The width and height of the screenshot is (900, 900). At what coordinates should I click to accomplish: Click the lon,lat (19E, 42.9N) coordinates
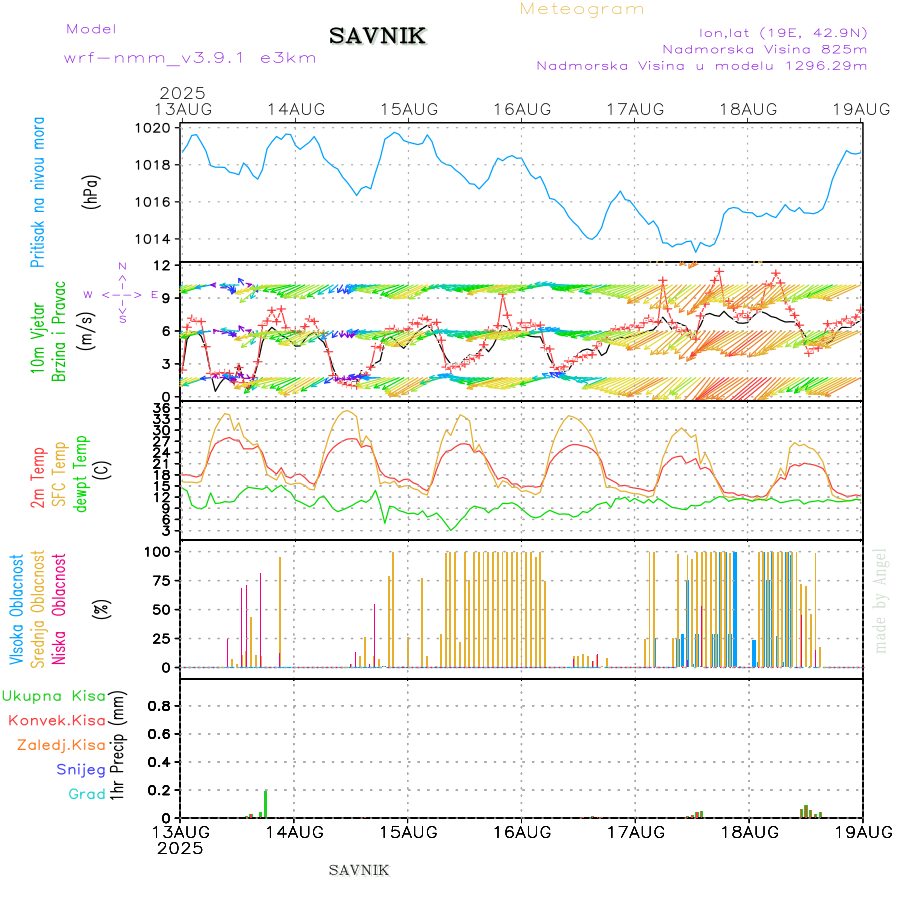pos(782,31)
